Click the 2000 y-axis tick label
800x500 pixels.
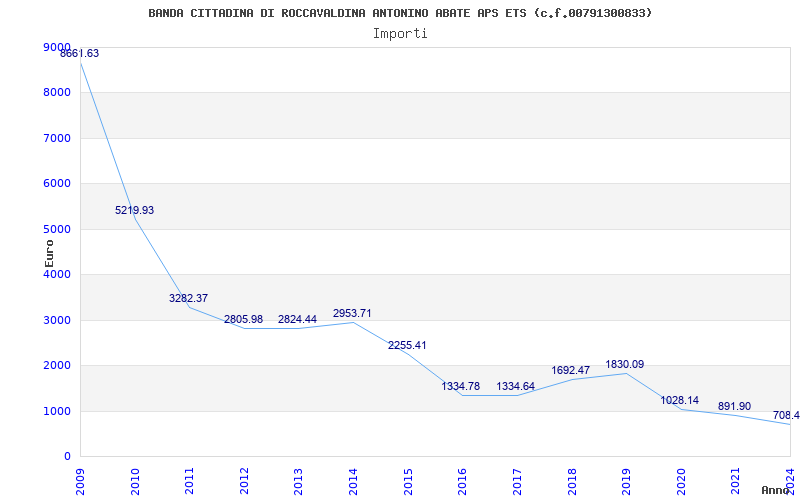point(57,366)
